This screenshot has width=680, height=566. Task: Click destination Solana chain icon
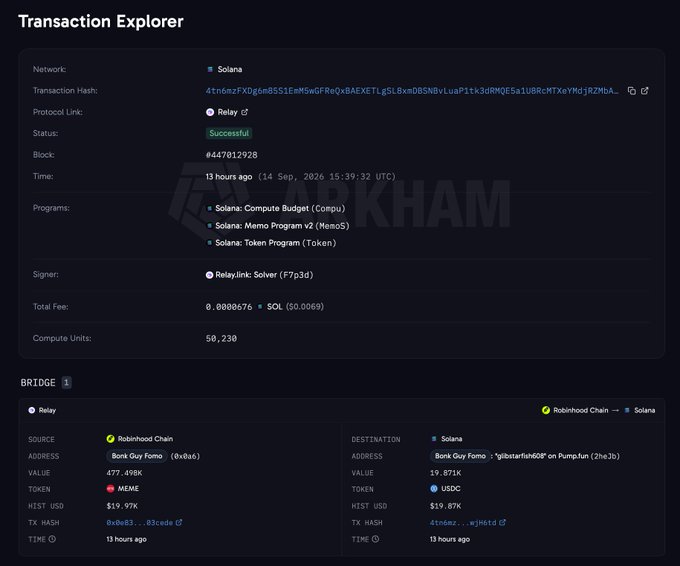(434, 439)
